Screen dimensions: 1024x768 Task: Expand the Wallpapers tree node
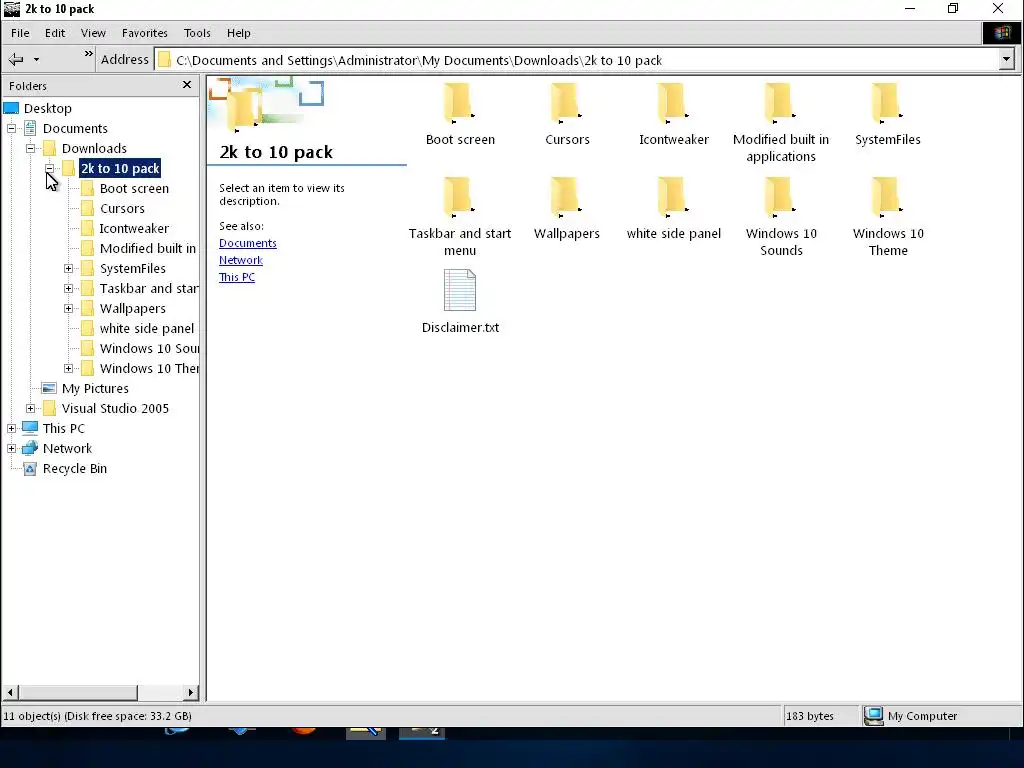(x=69, y=308)
